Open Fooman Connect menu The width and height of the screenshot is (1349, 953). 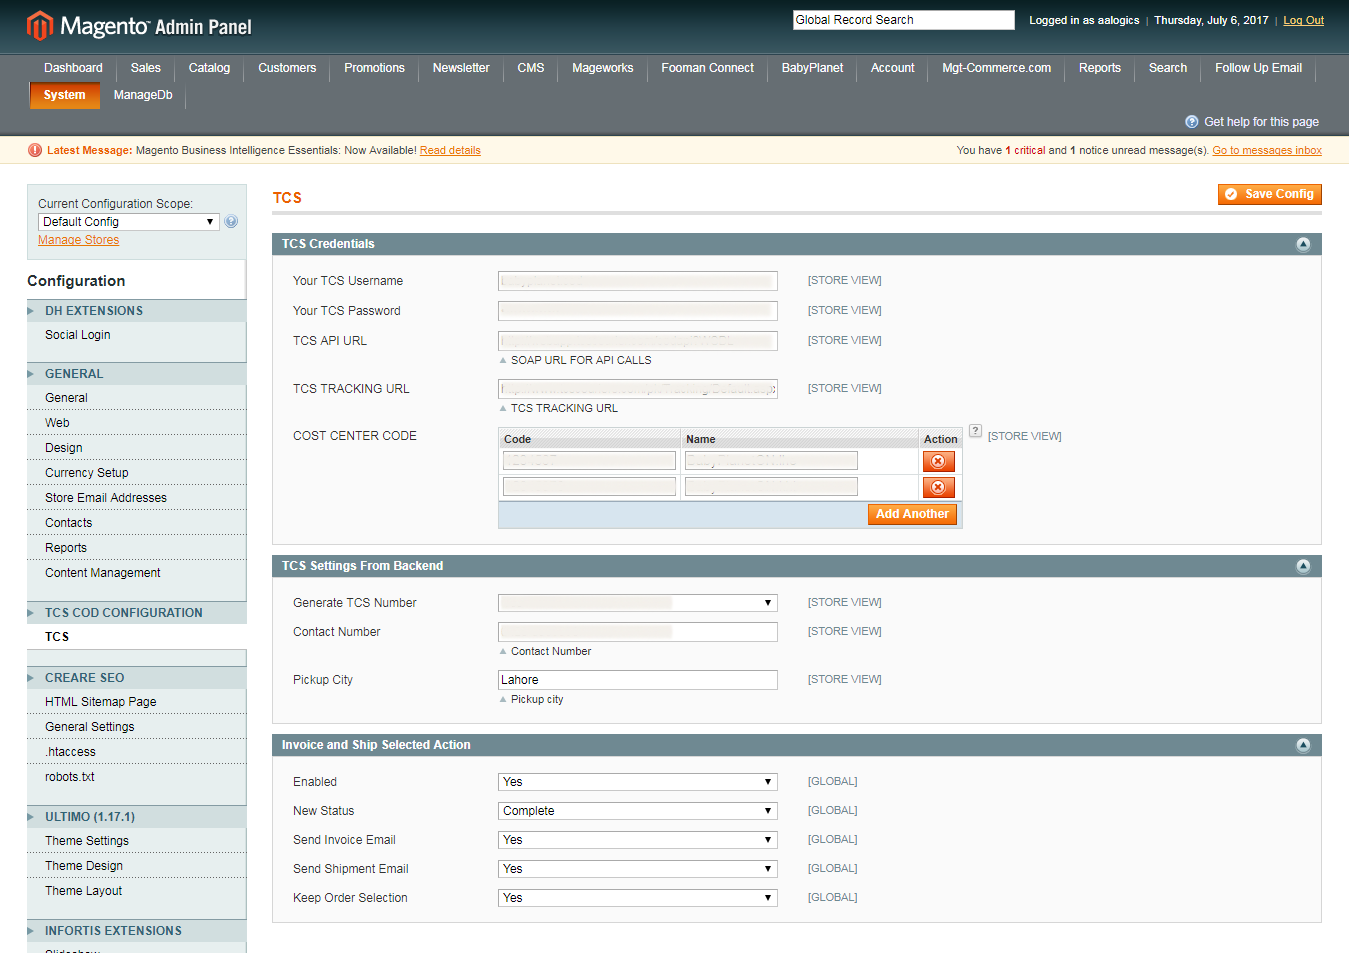707,68
